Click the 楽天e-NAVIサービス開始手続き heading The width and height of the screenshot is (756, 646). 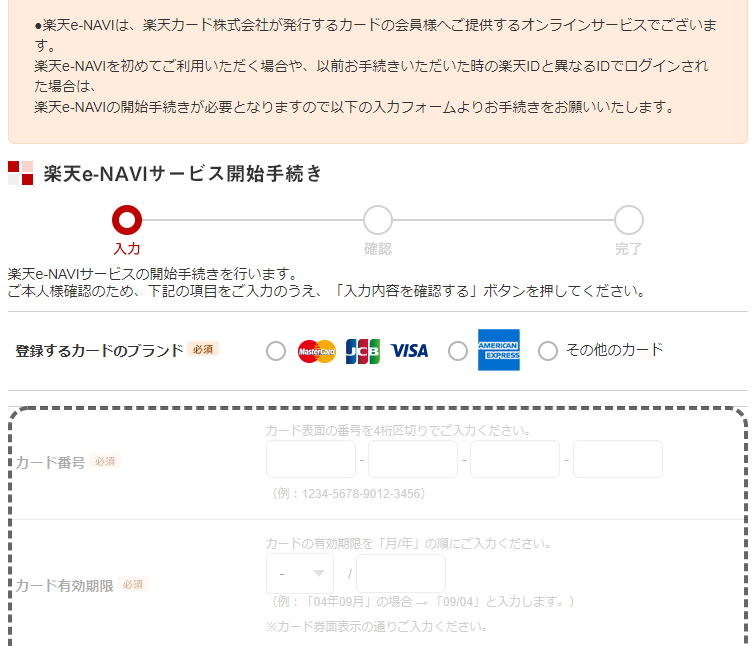[x=183, y=174]
